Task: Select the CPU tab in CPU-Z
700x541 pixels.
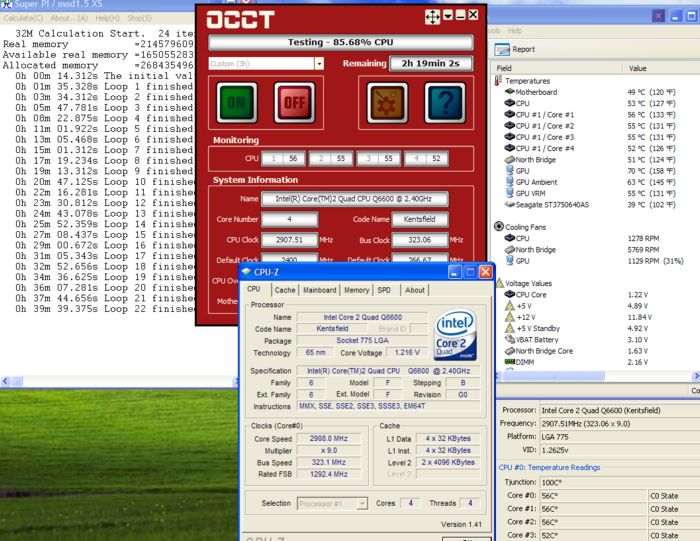Action: point(254,289)
